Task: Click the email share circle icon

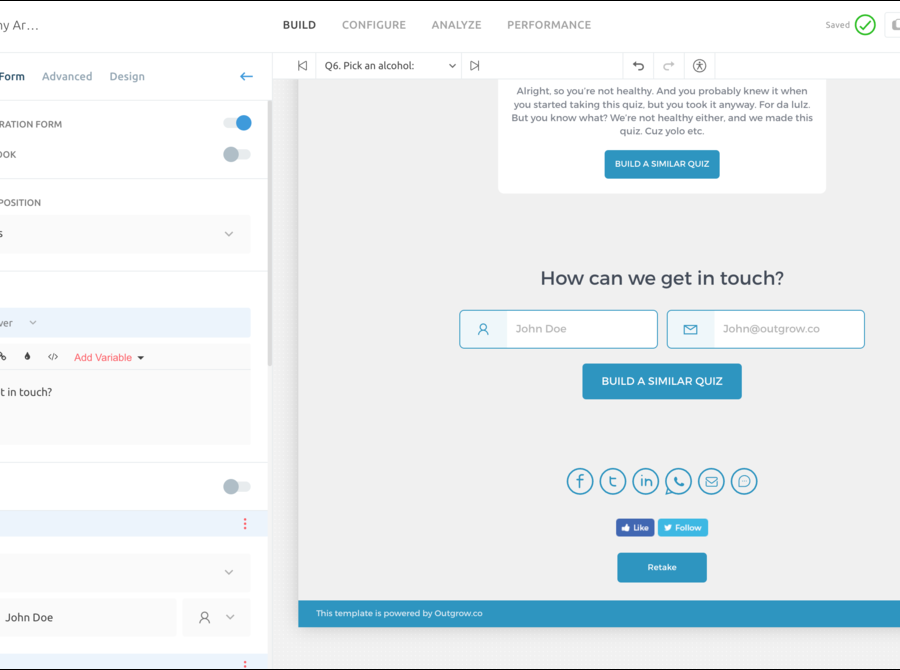Action: pos(711,481)
